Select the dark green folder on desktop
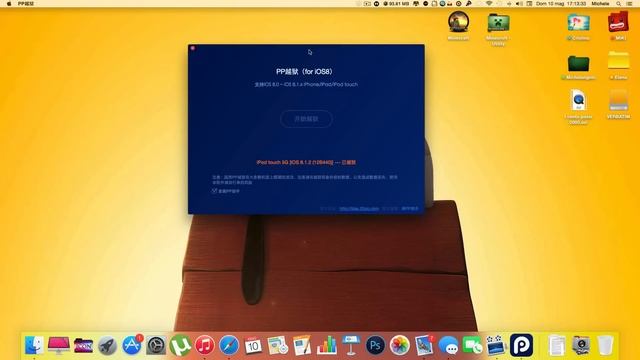Viewport: 640px width, 360px height. (578, 64)
